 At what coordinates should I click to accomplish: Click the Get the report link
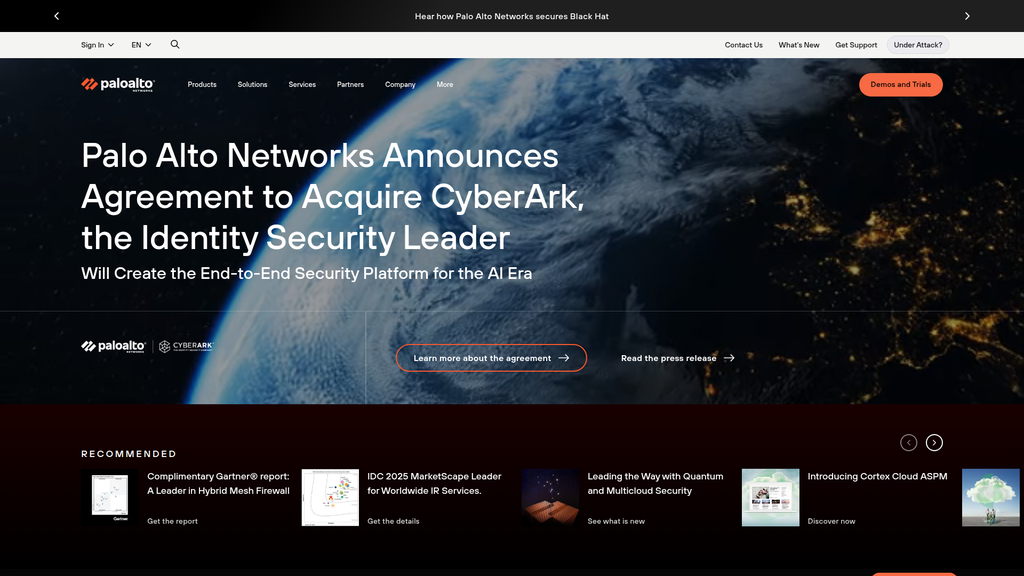(172, 521)
